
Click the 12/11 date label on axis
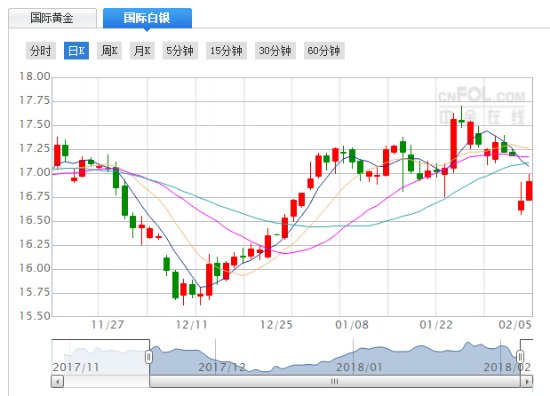click(191, 325)
